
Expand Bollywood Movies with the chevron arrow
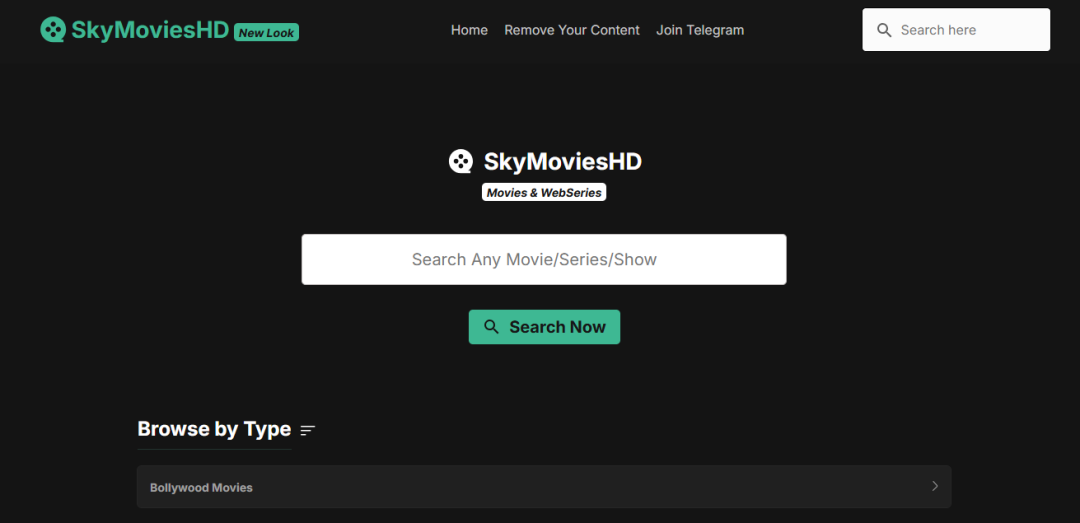(x=935, y=486)
